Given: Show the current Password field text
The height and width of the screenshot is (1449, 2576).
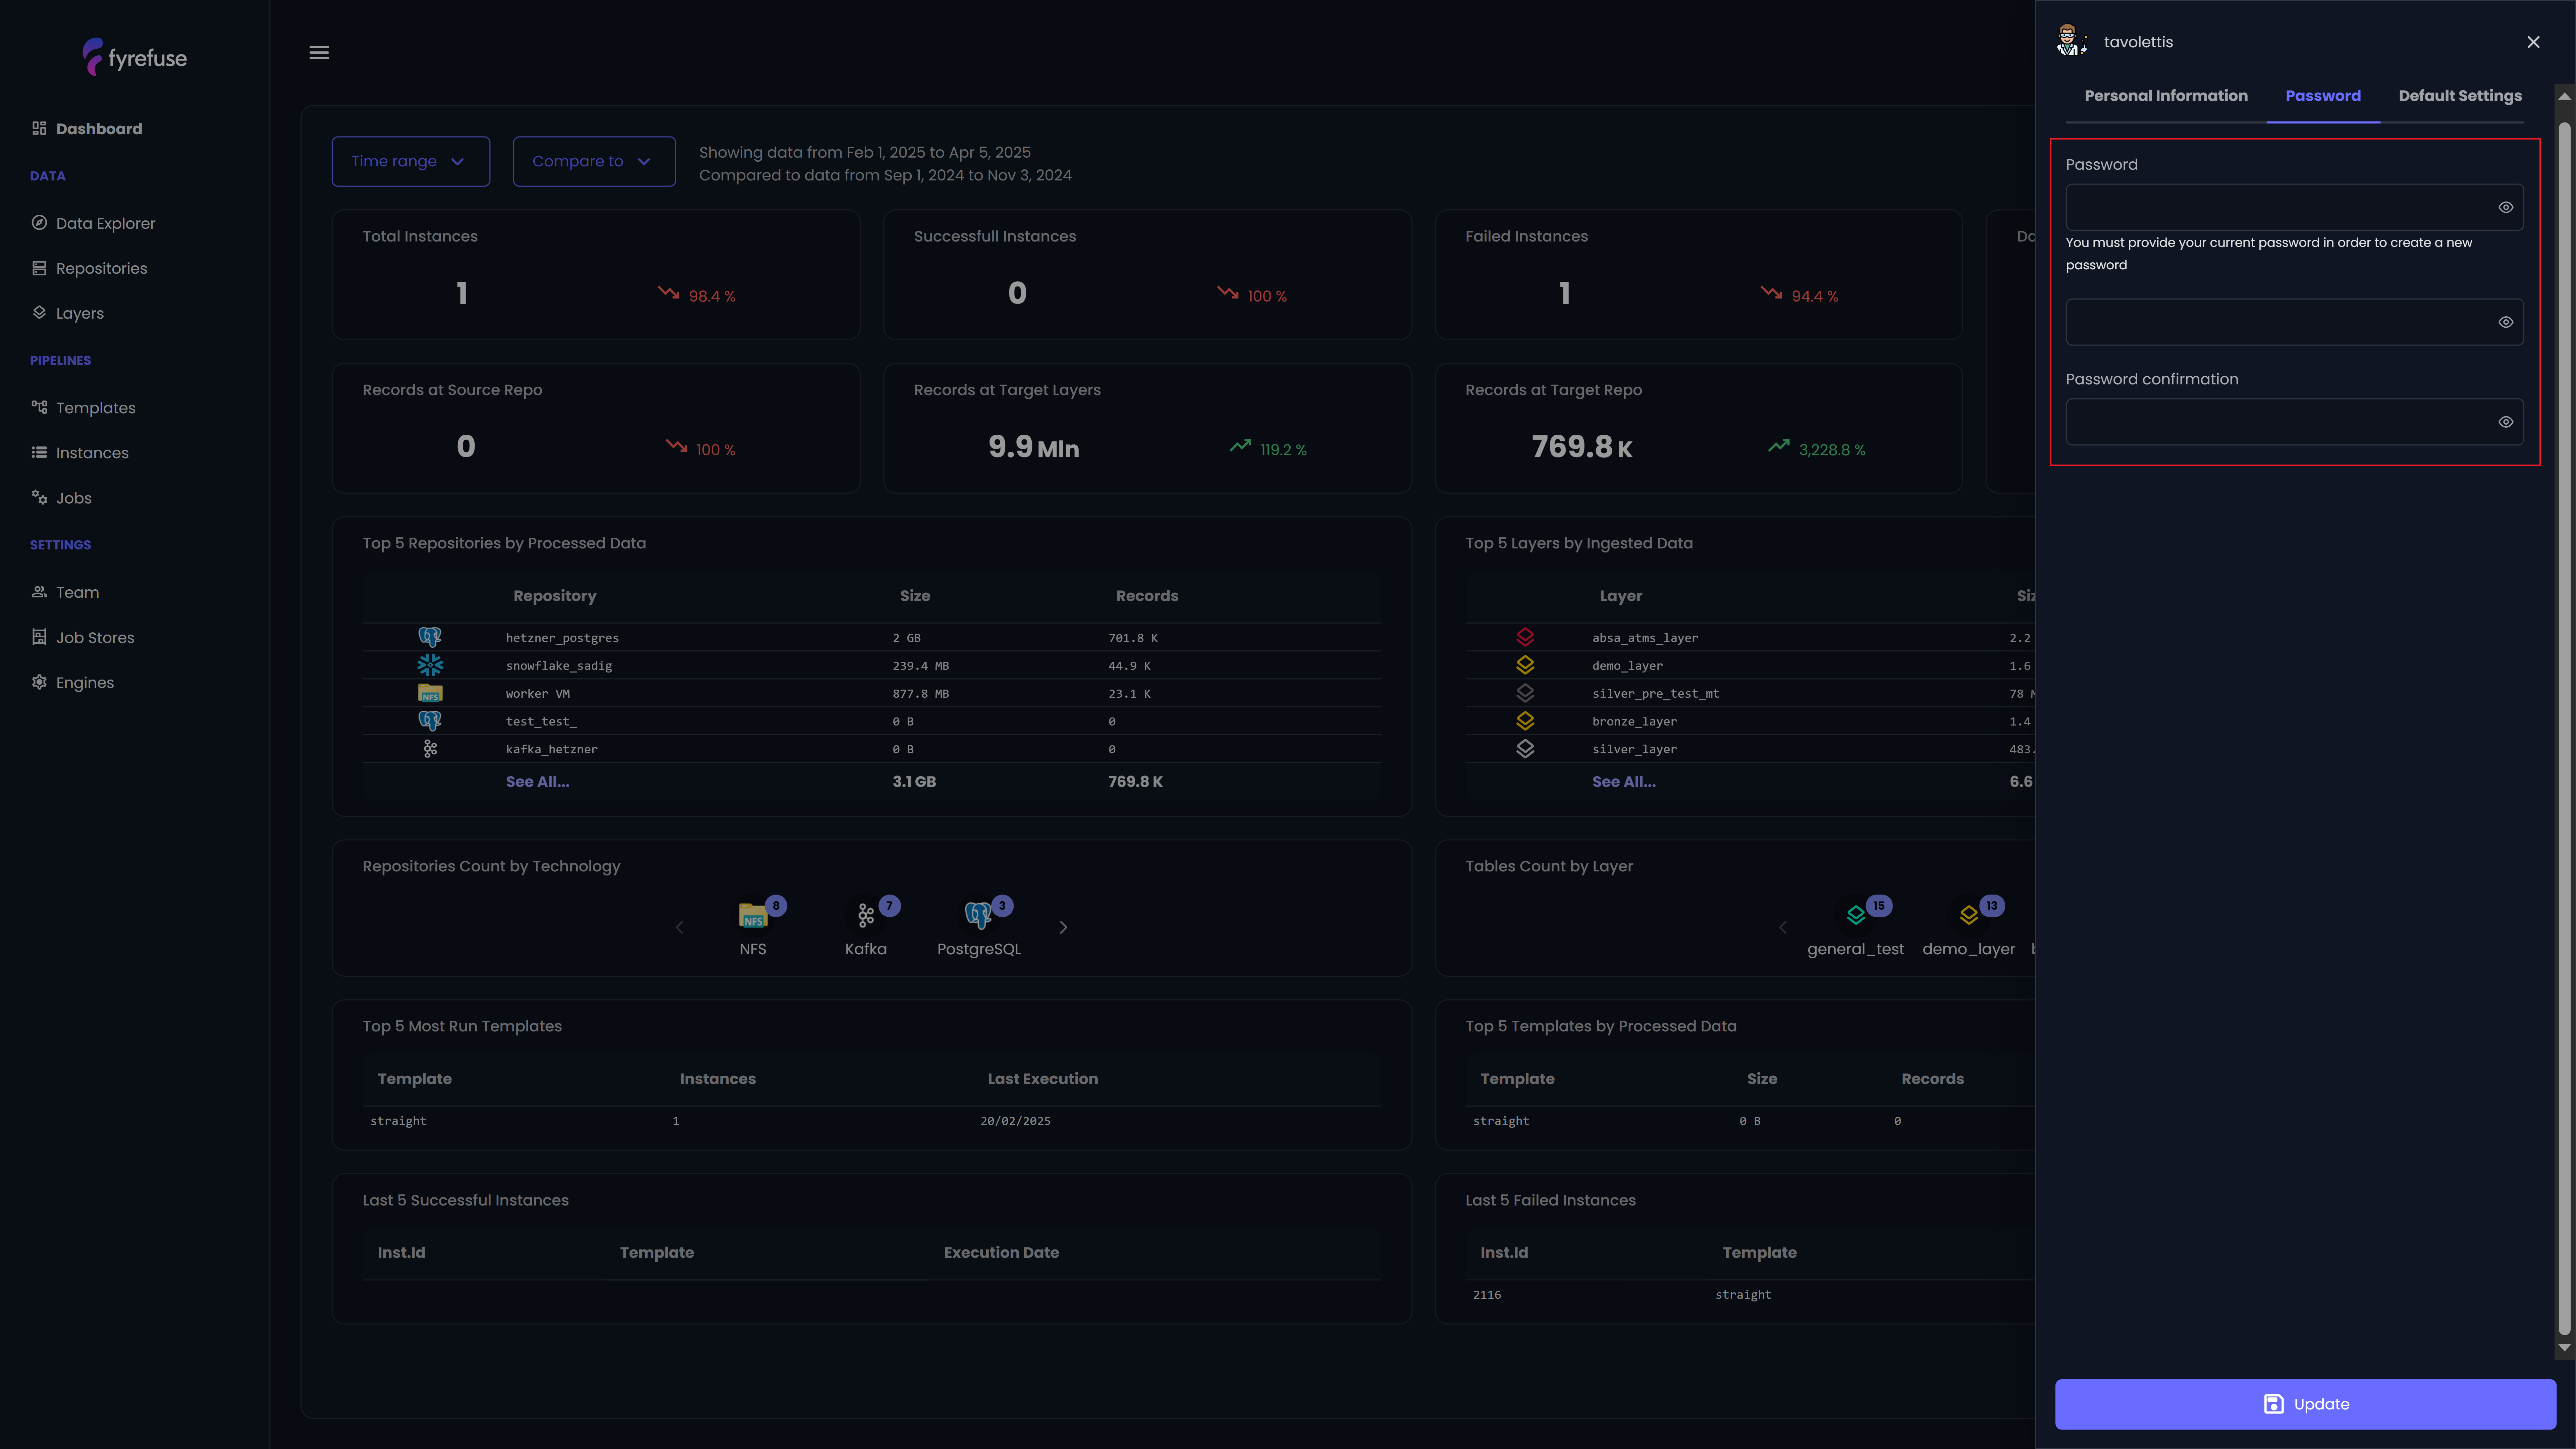Looking at the screenshot, I should point(2506,207).
